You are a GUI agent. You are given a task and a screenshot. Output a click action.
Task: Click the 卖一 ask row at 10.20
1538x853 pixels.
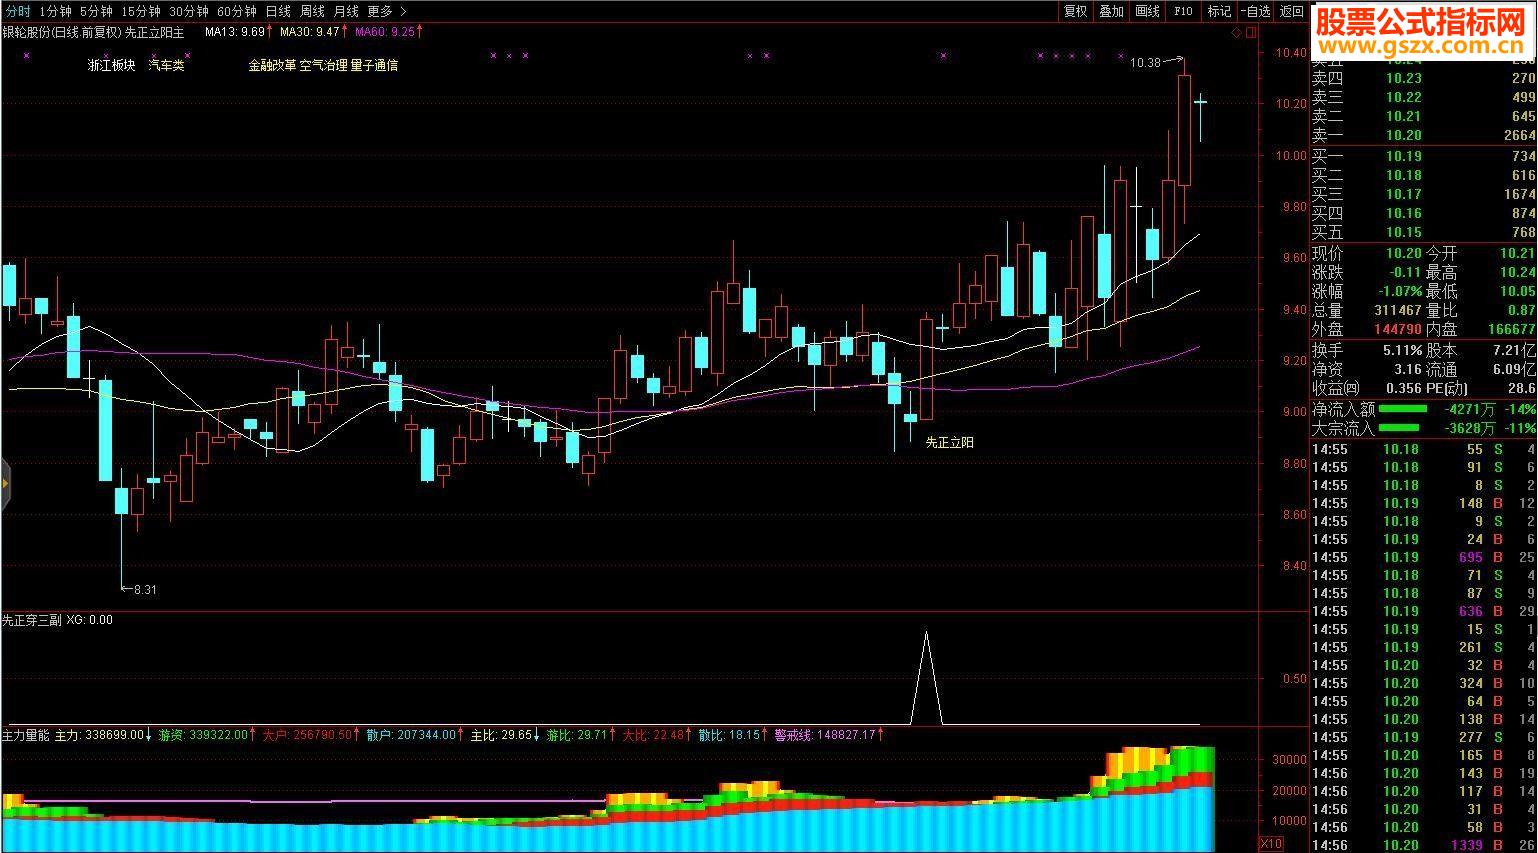[x=1423, y=135]
